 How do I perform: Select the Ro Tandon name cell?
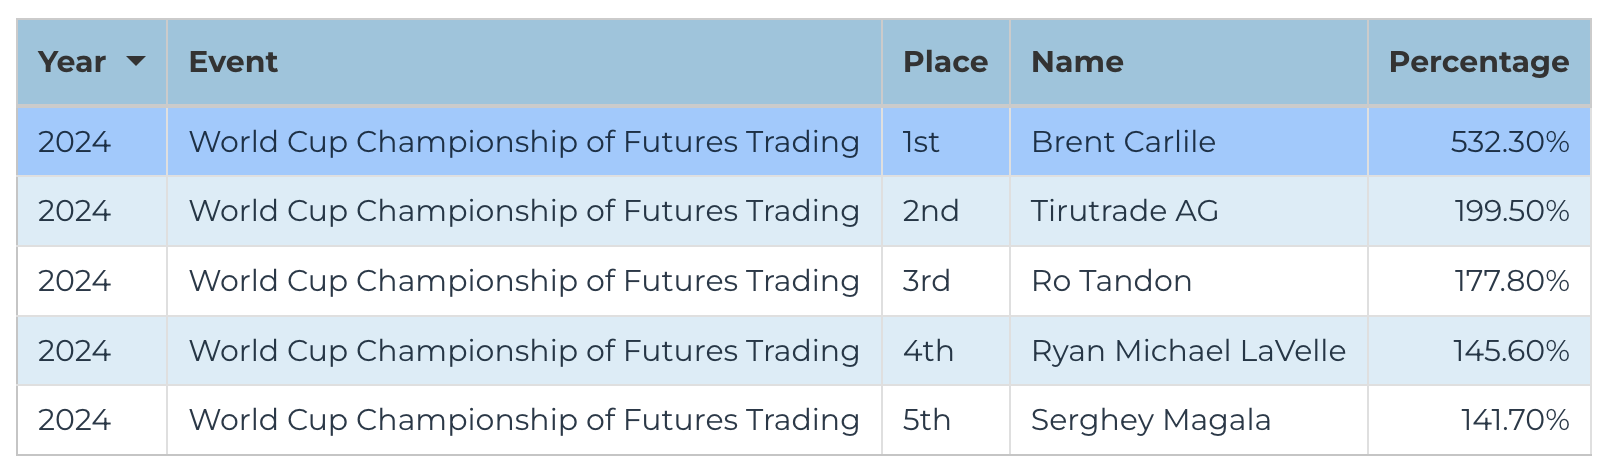coord(1189,281)
